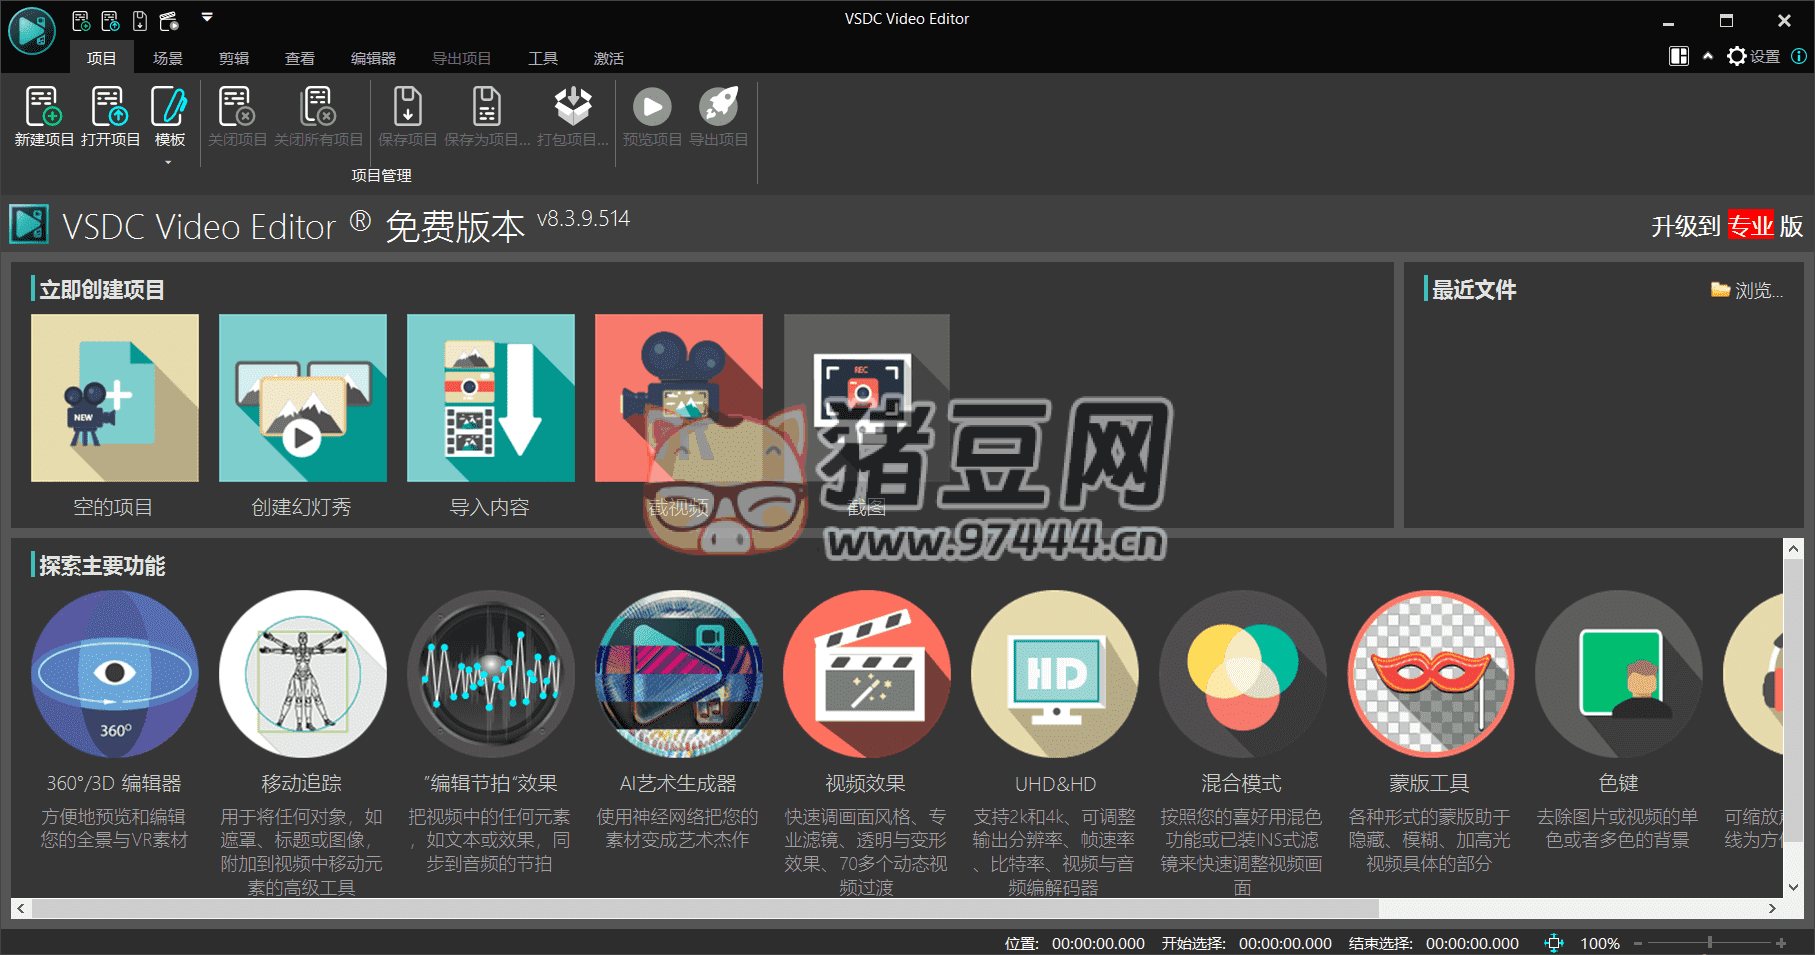
Task: Collapse the ribbon with the up arrow
Action: [1708, 56]
